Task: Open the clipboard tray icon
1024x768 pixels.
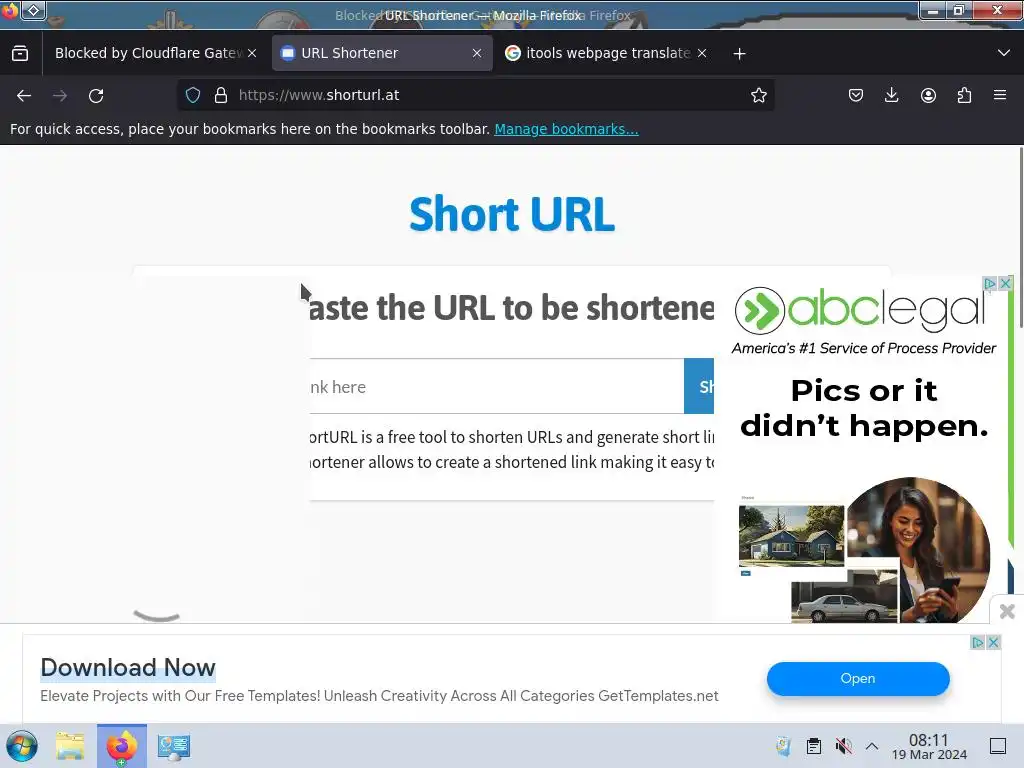Action: (814, 746)
